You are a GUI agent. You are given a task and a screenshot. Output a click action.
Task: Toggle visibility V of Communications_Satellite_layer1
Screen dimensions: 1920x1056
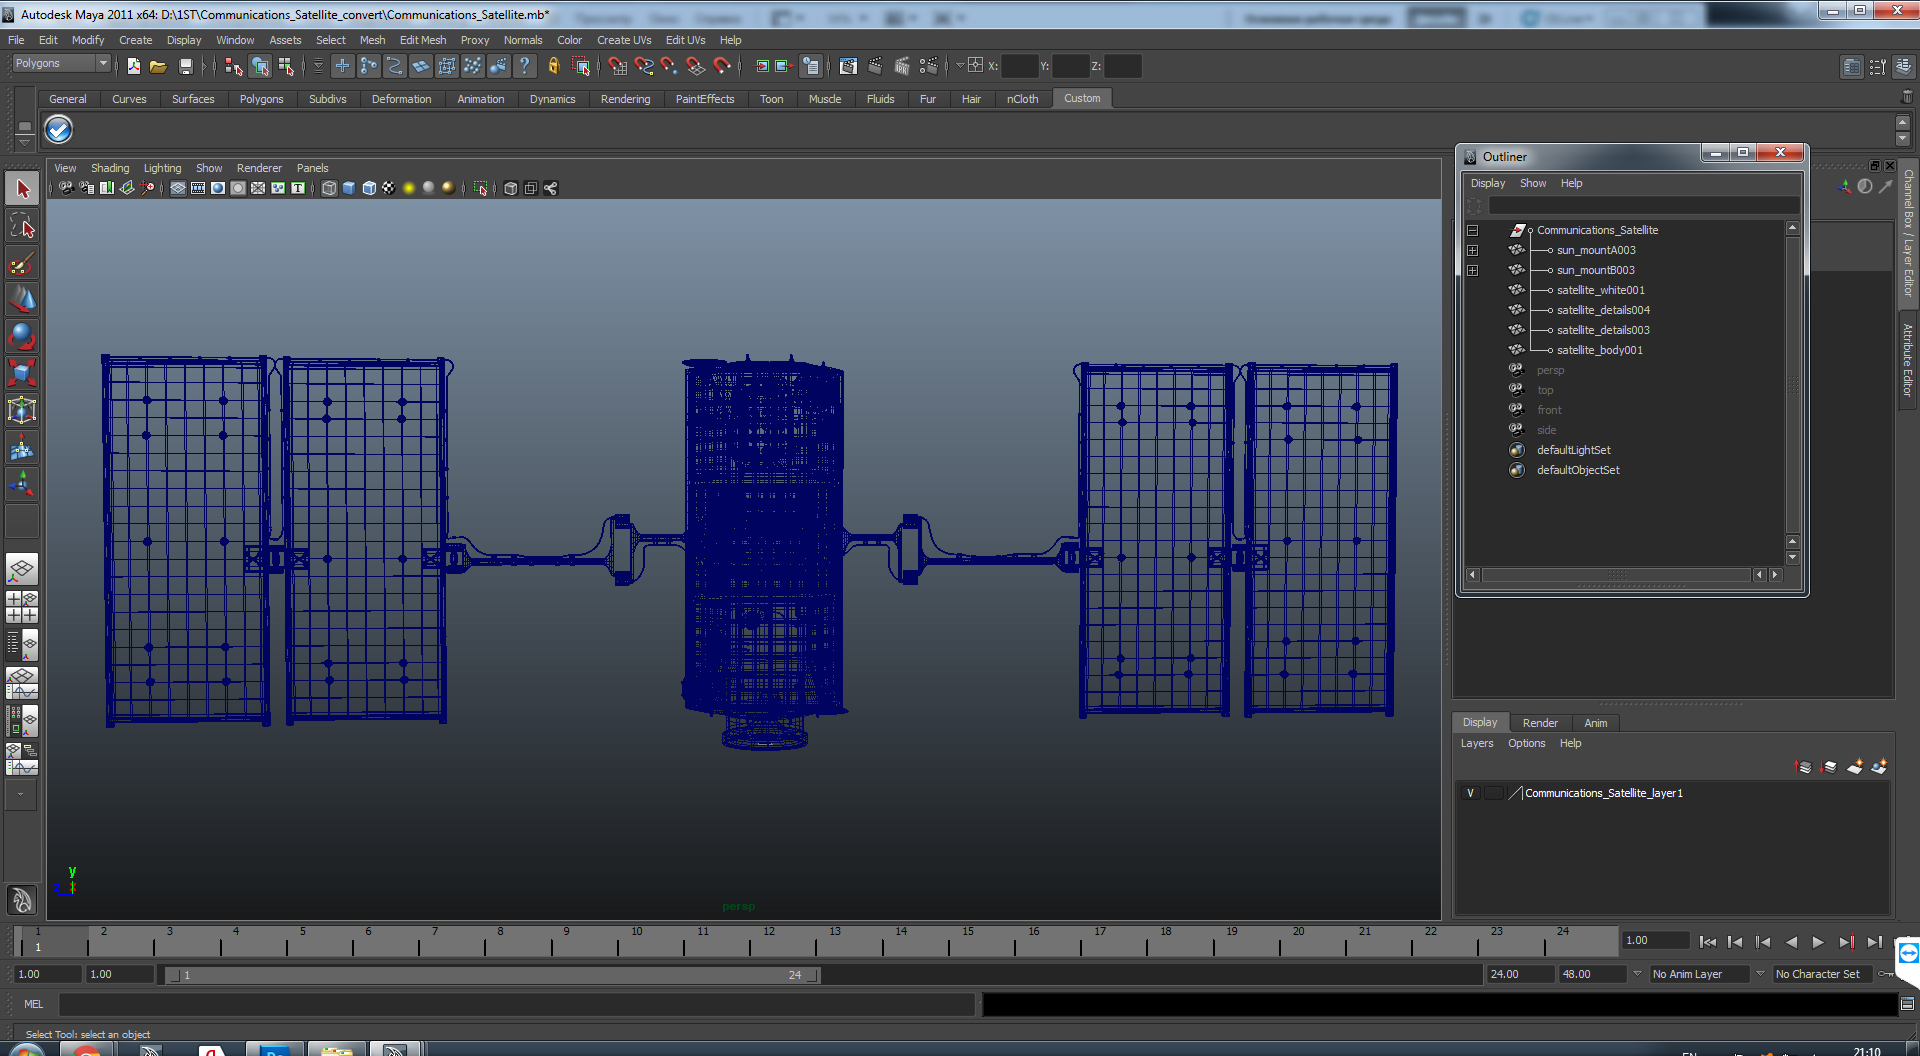[1470, 793]
